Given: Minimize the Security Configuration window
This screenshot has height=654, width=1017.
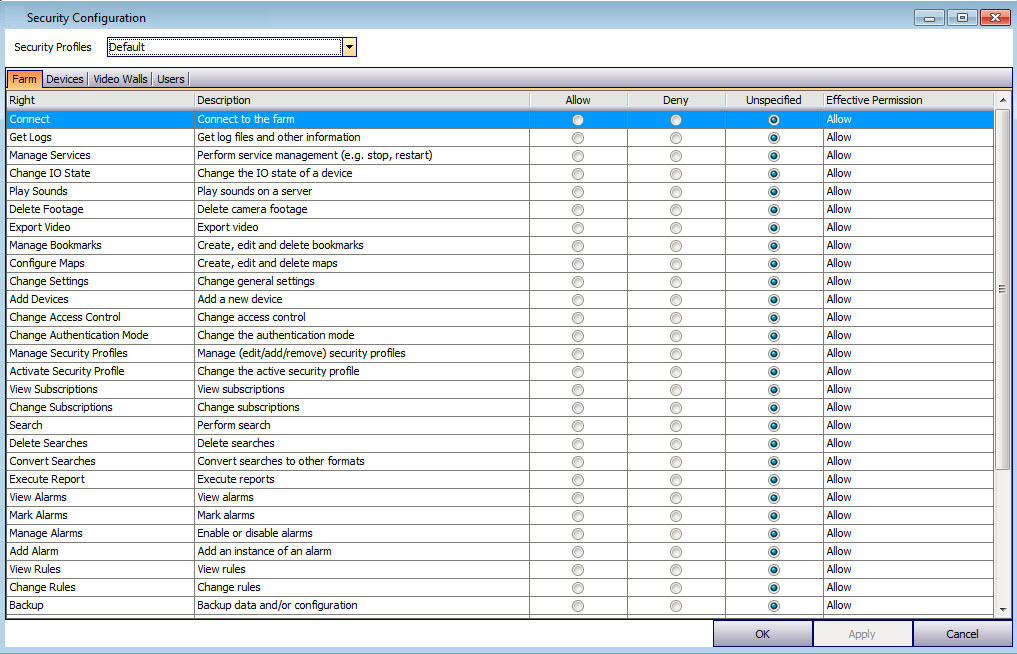Looking at the screenshot, I should pyautogui.click(x=929, y=18).
